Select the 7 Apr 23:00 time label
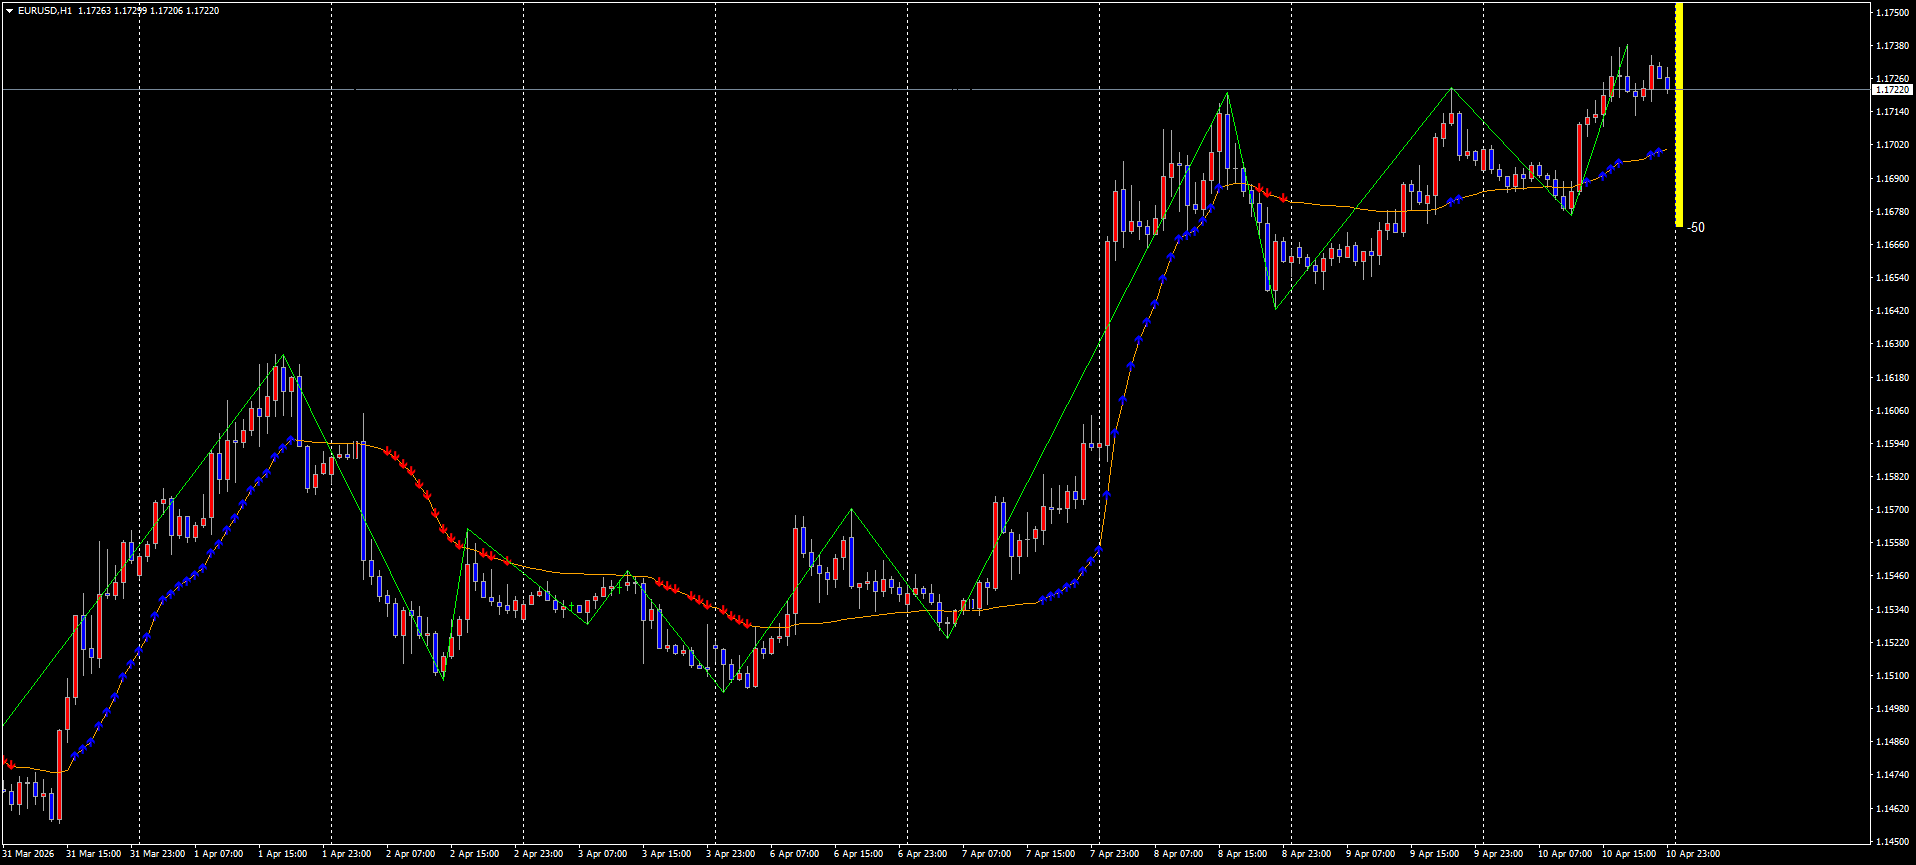The image size is (1916, 865). click(1114, 854)
